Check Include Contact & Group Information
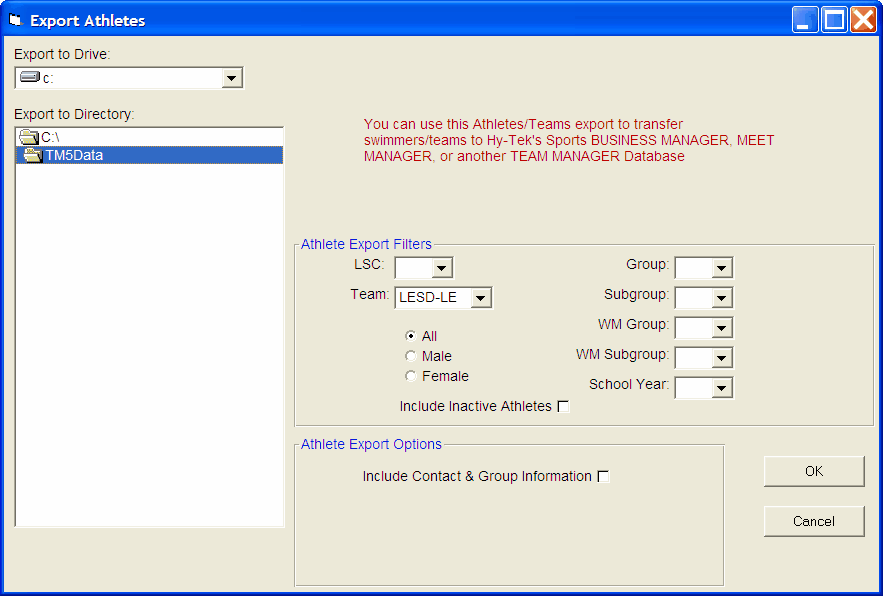 603,476
